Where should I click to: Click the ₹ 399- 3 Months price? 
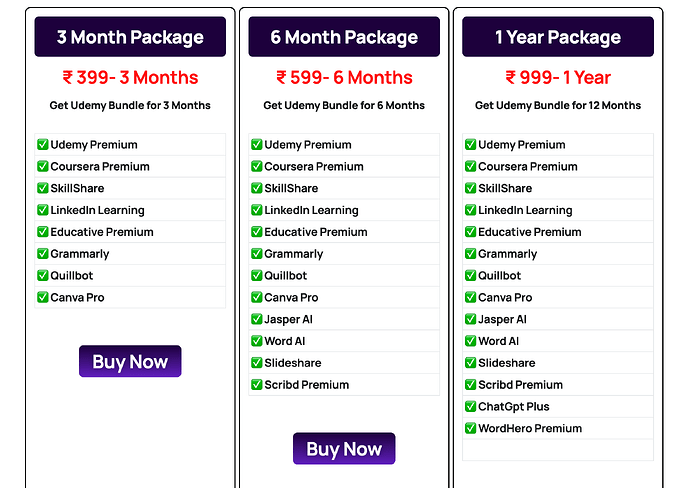tap(130, 77)
